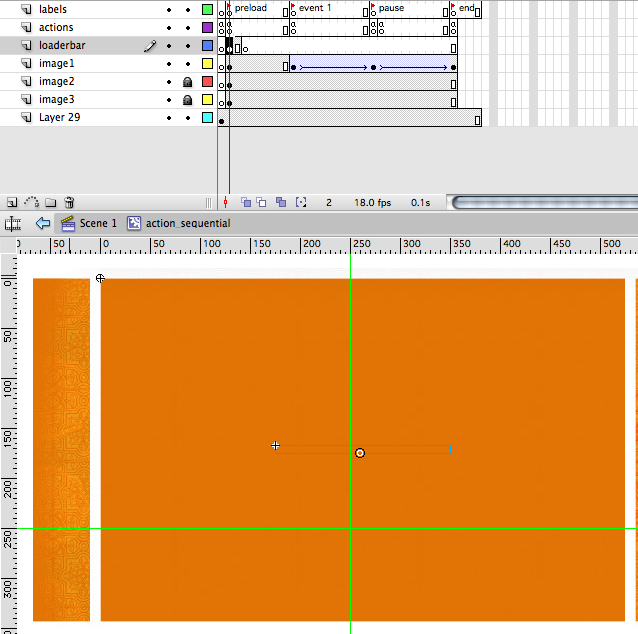Unlock the image2 layer
Image resolution: width=638 pixels, height=634 pixels.
[188, 82]
